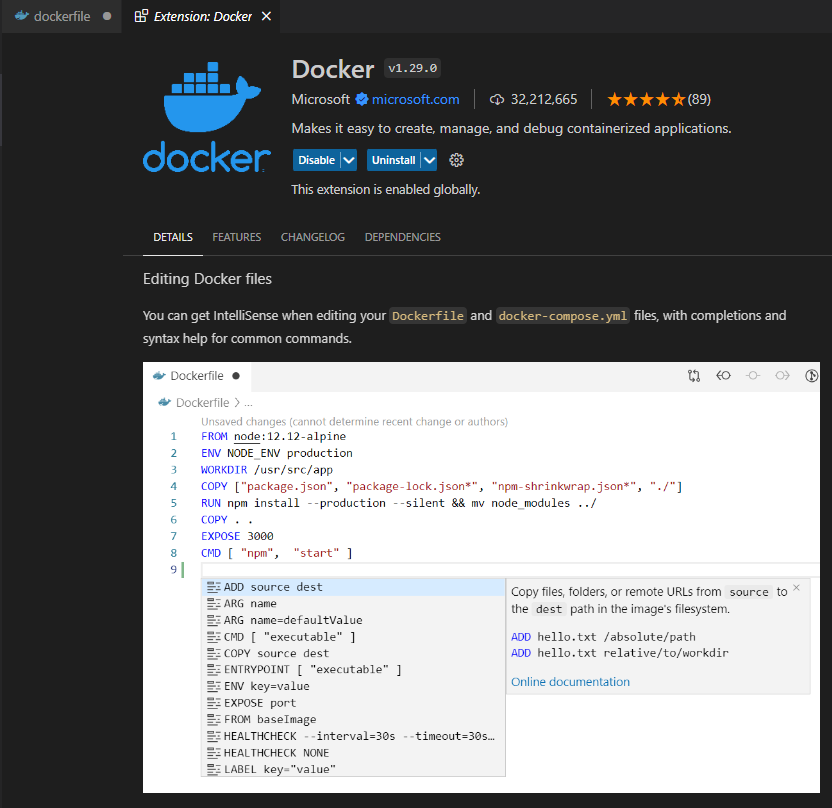Click the line 7 EXPOSE 3000 text
The height and width of the screenshot is (808, 832).
(x=237, y=536)
